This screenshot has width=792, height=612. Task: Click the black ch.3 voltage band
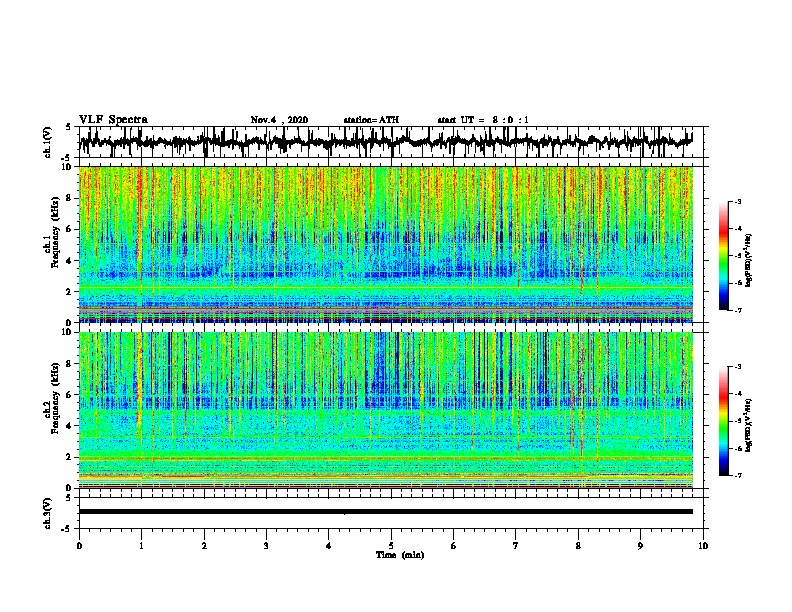click(x=386, y=512)
